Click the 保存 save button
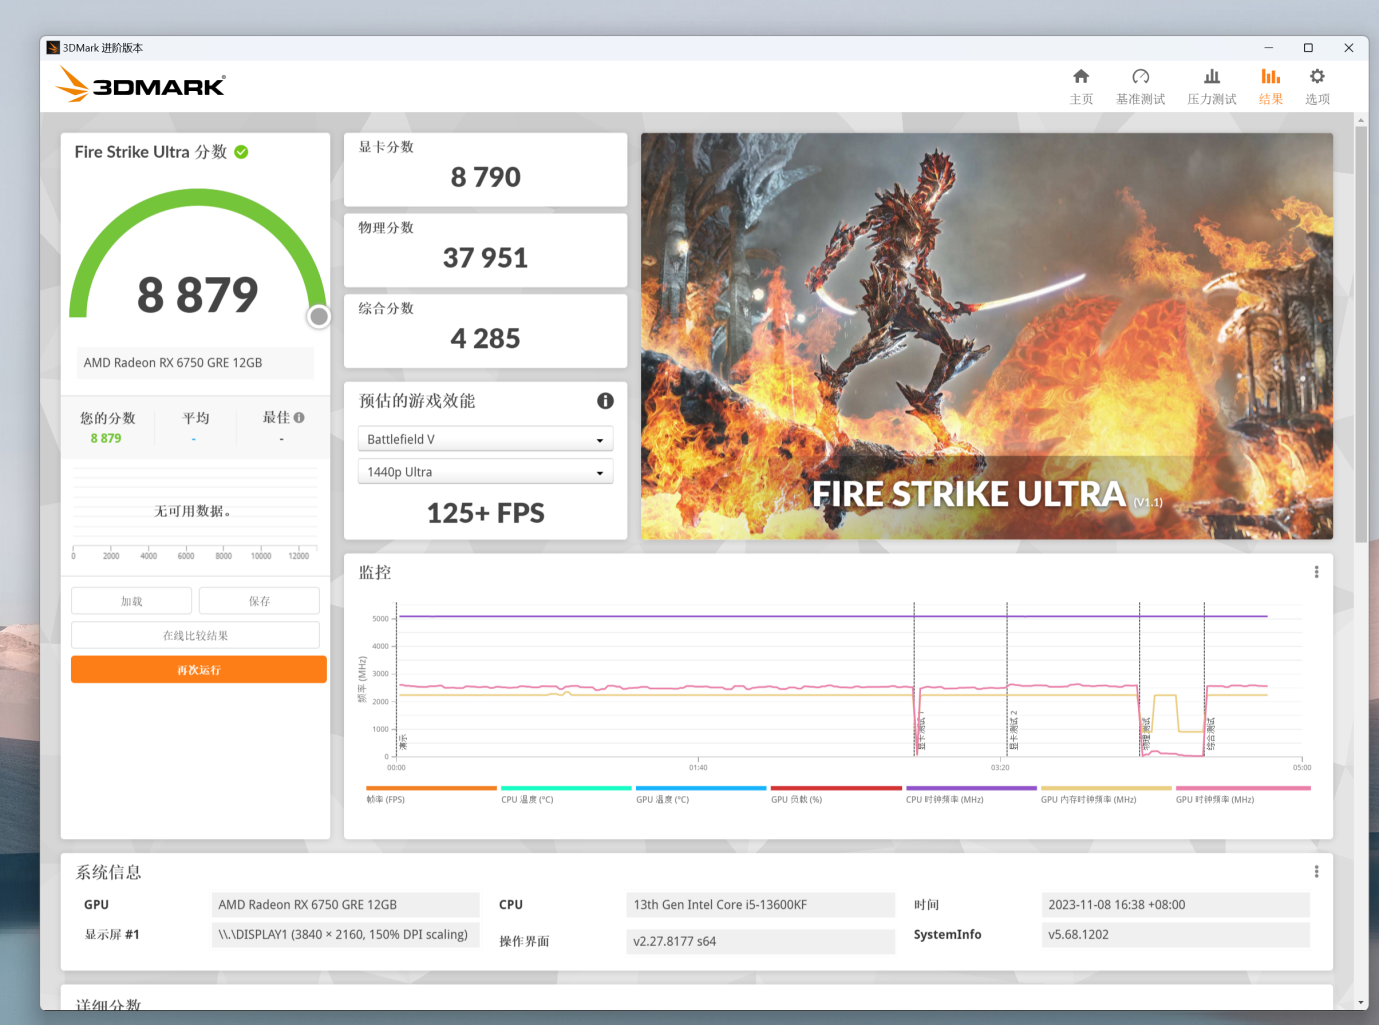This screenshot has height=1025, width=1379. (259, 601)
